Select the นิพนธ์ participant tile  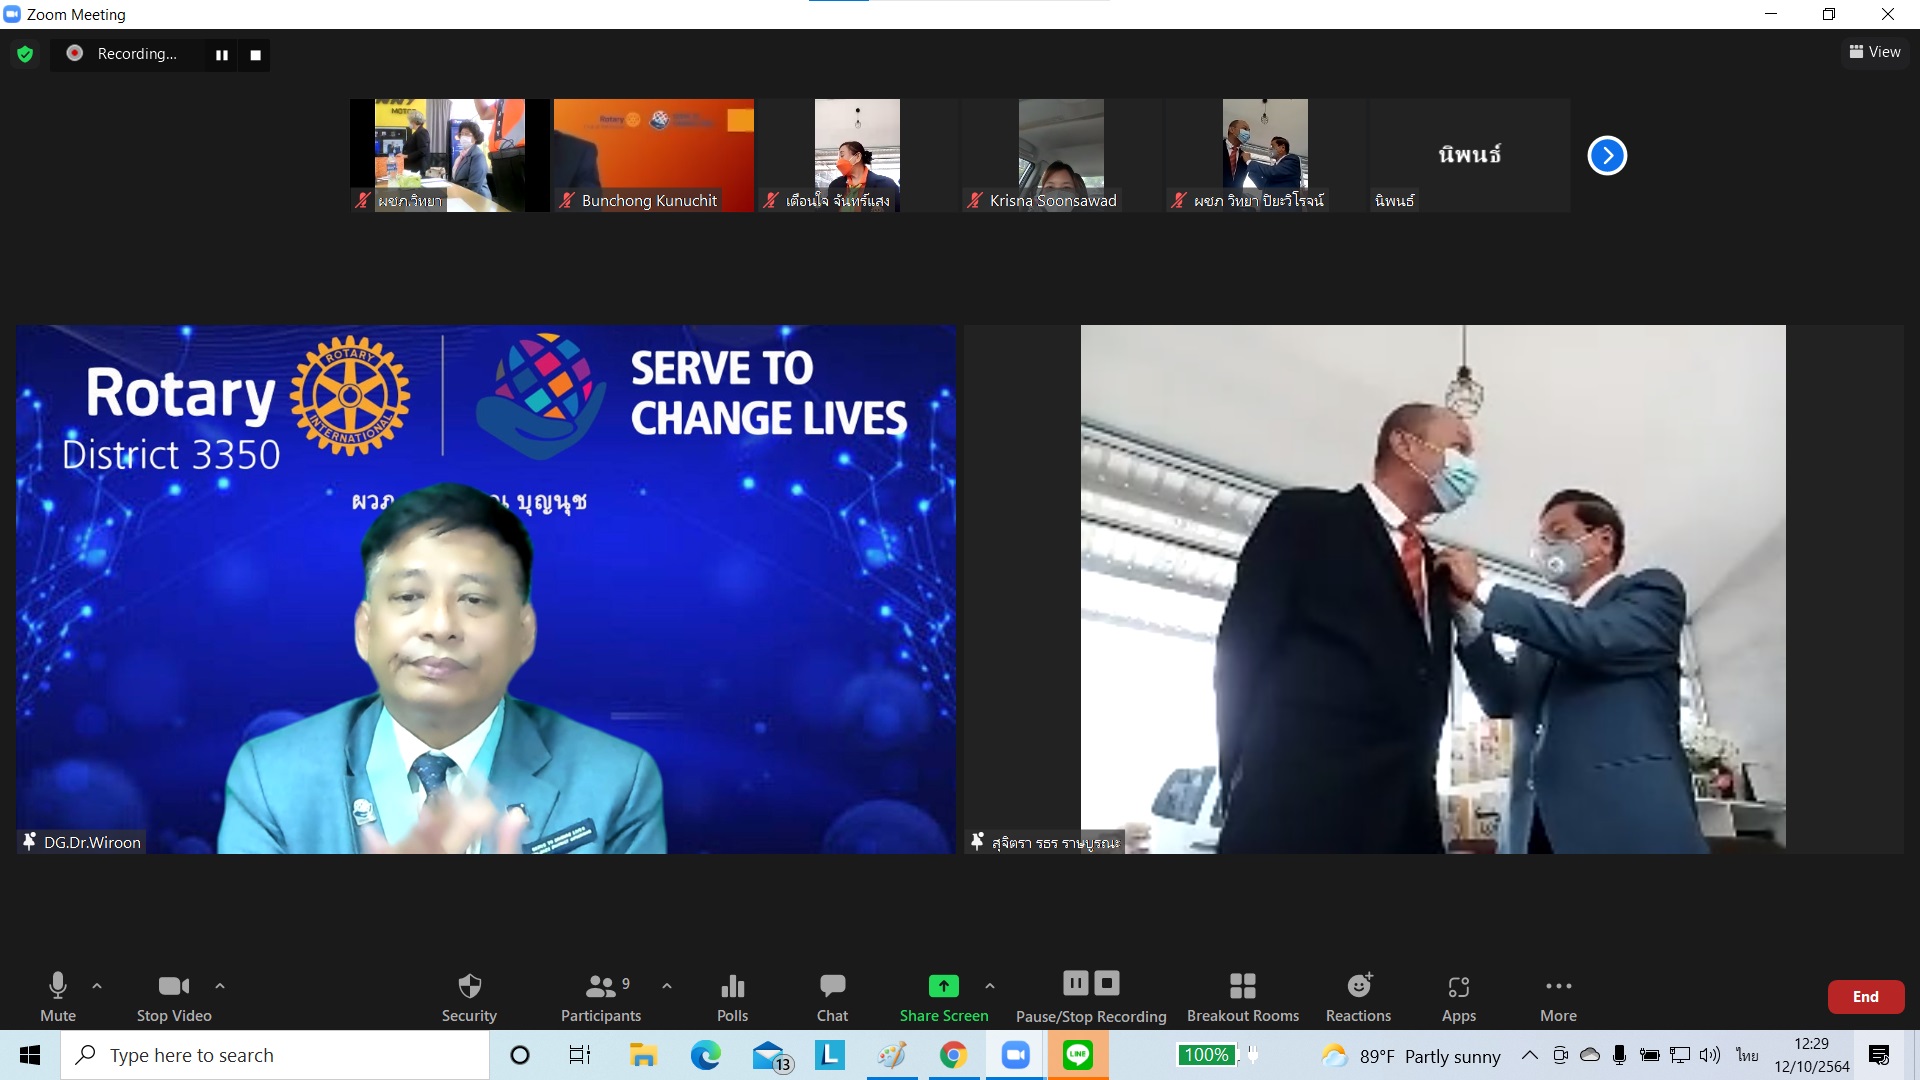pos(1469,155)
